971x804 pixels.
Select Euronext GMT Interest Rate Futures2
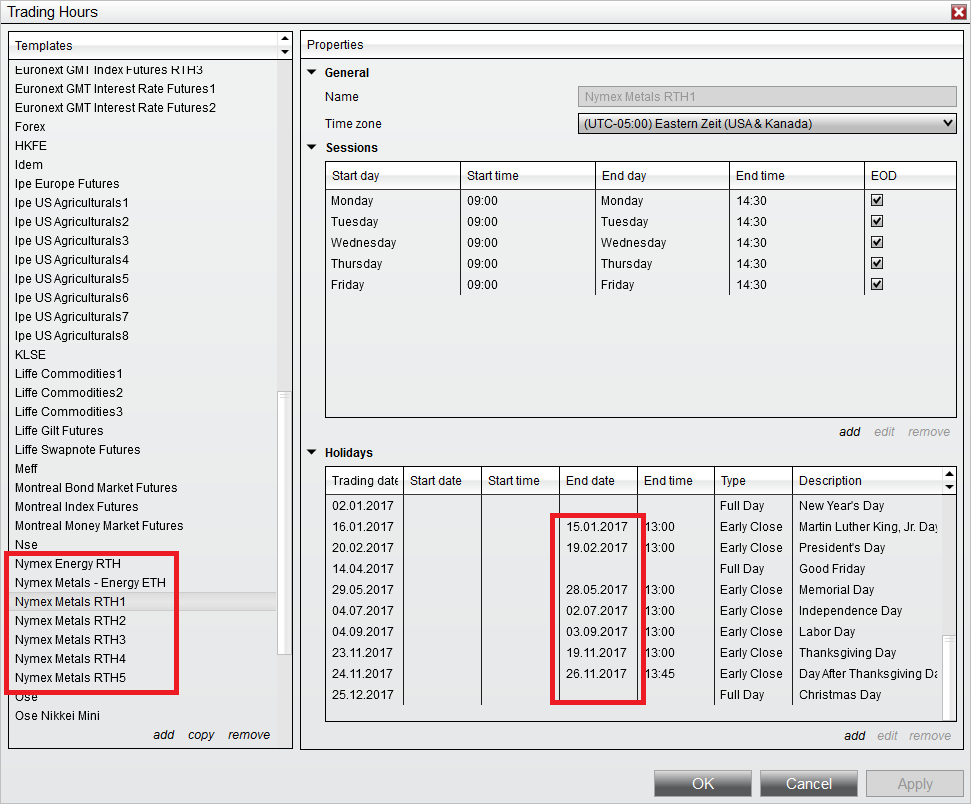coord(115,108)
